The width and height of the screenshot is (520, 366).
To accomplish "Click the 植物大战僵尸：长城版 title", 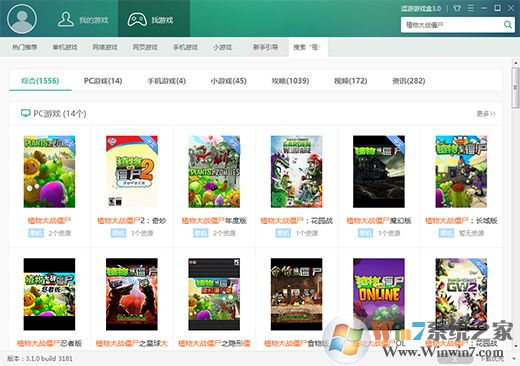I will pos(461,220).
